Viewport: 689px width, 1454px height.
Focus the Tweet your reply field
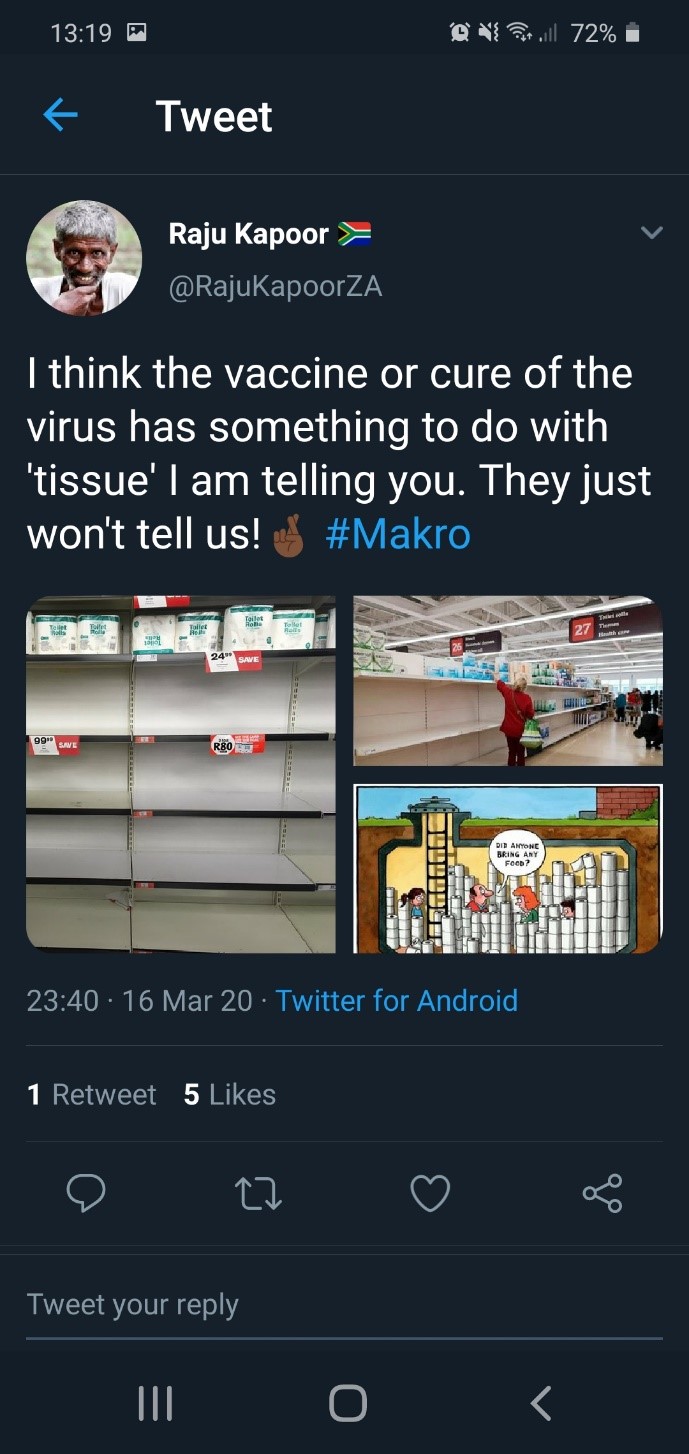344,1305
